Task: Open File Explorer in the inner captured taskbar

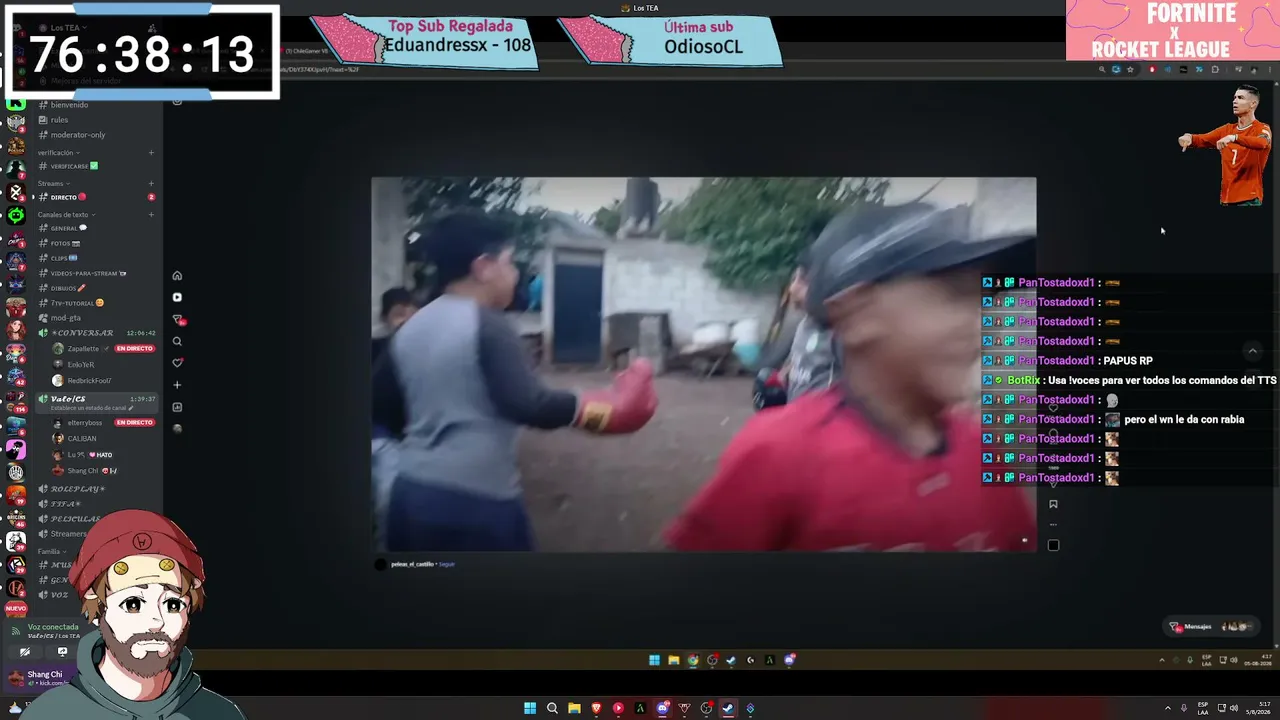Action: coord(674,660)
